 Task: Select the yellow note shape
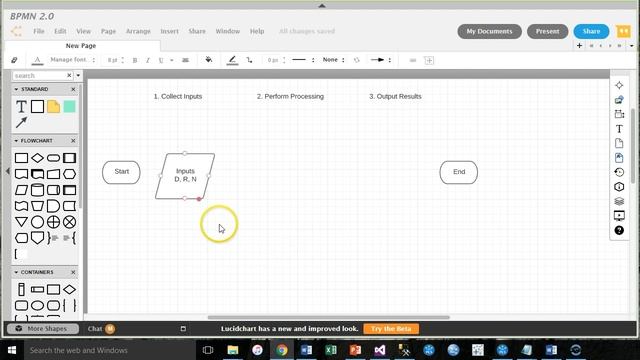(53, 107)
